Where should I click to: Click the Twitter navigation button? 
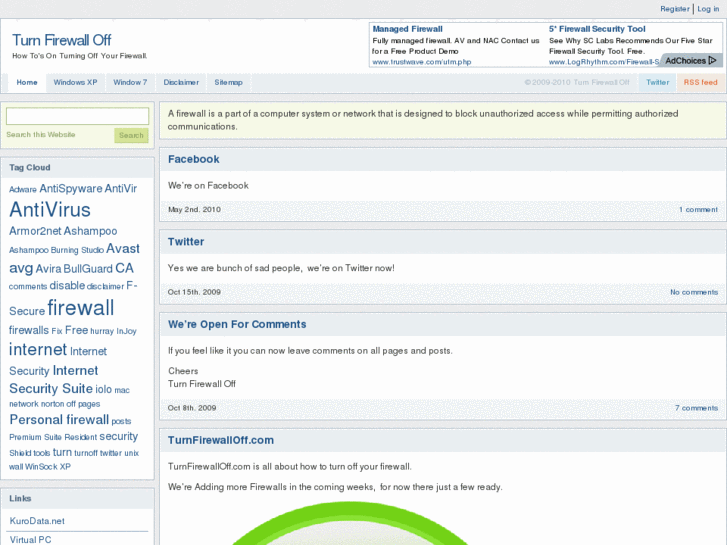[657, 82]
